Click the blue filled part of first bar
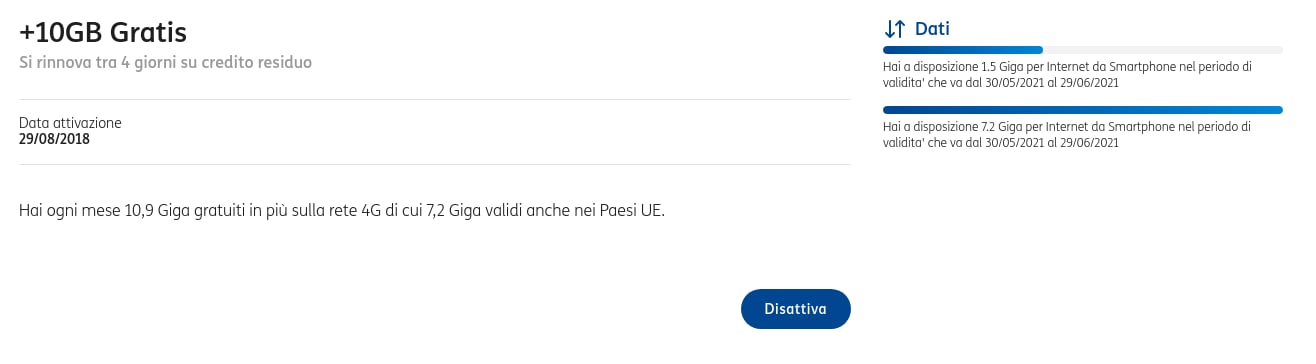1316x364 pixels. tap(963, 50)
